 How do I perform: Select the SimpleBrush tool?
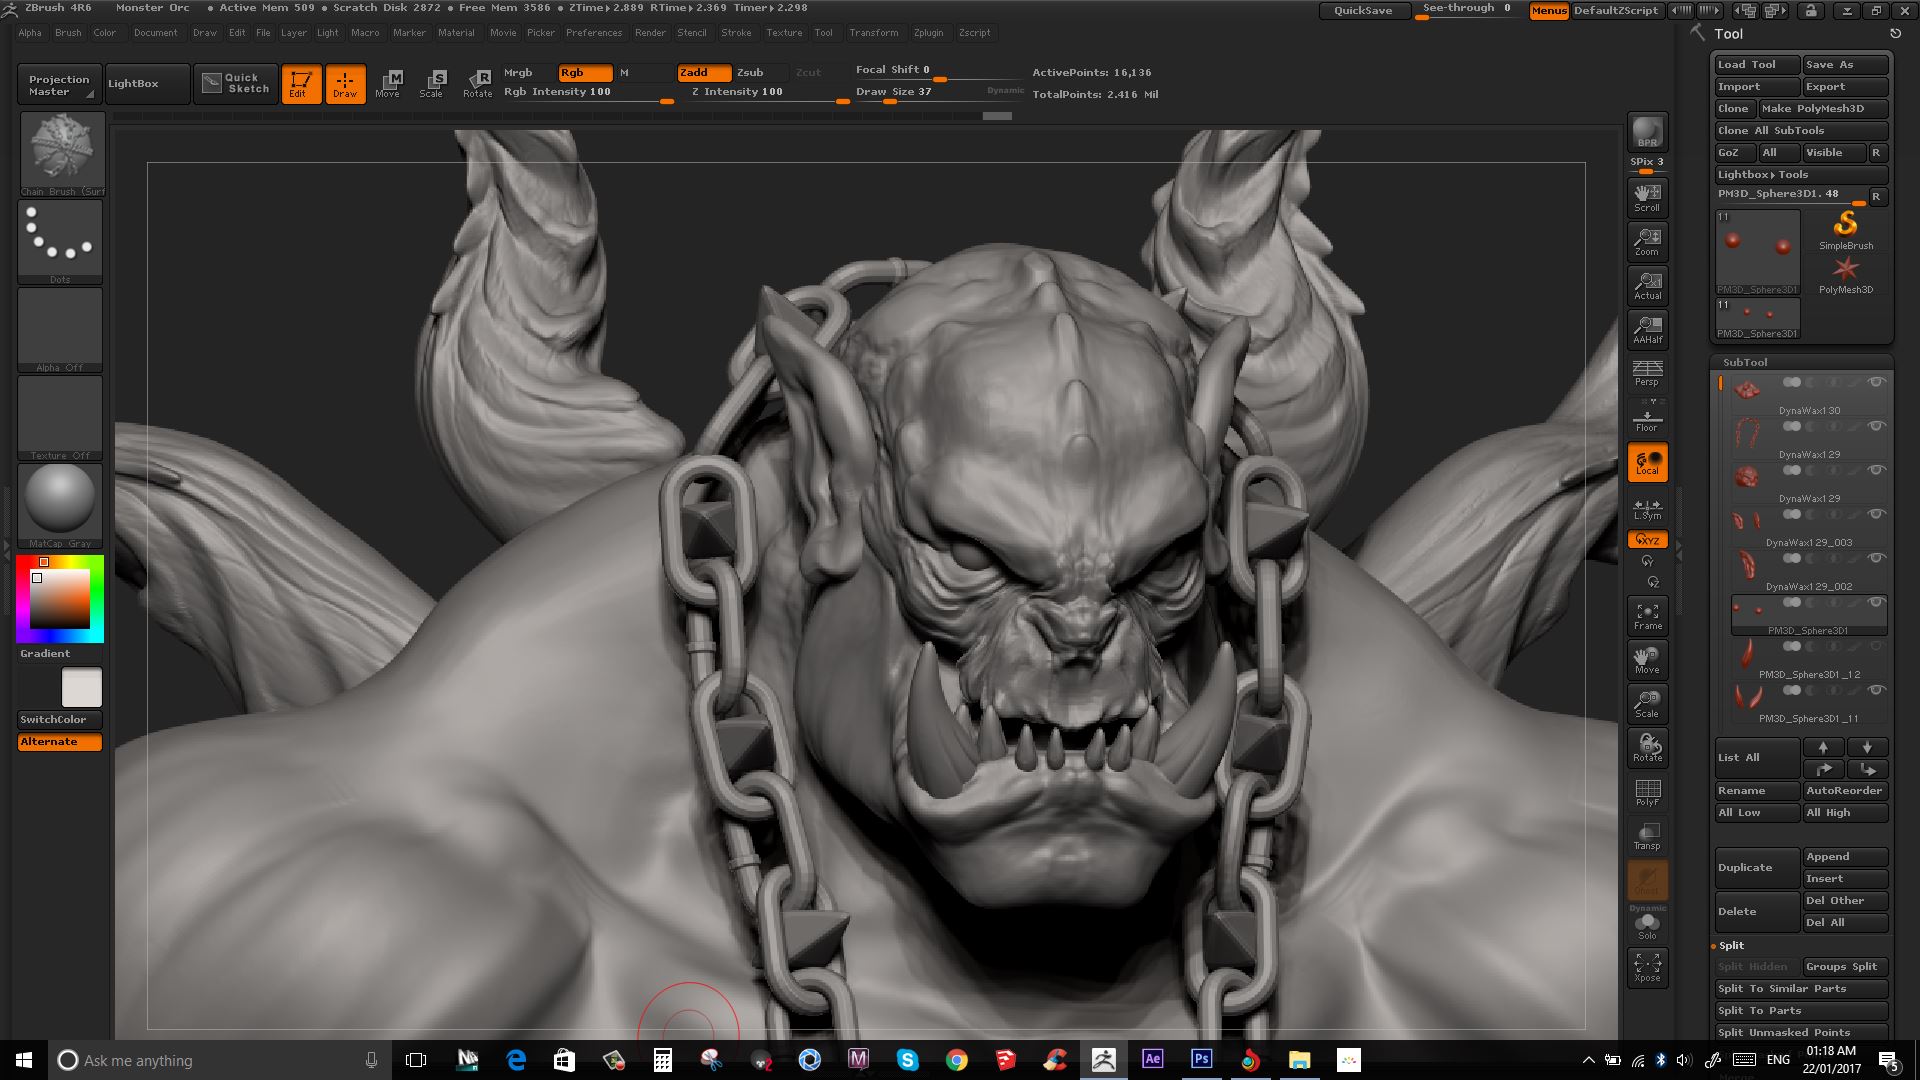(x=1845, y=230)
